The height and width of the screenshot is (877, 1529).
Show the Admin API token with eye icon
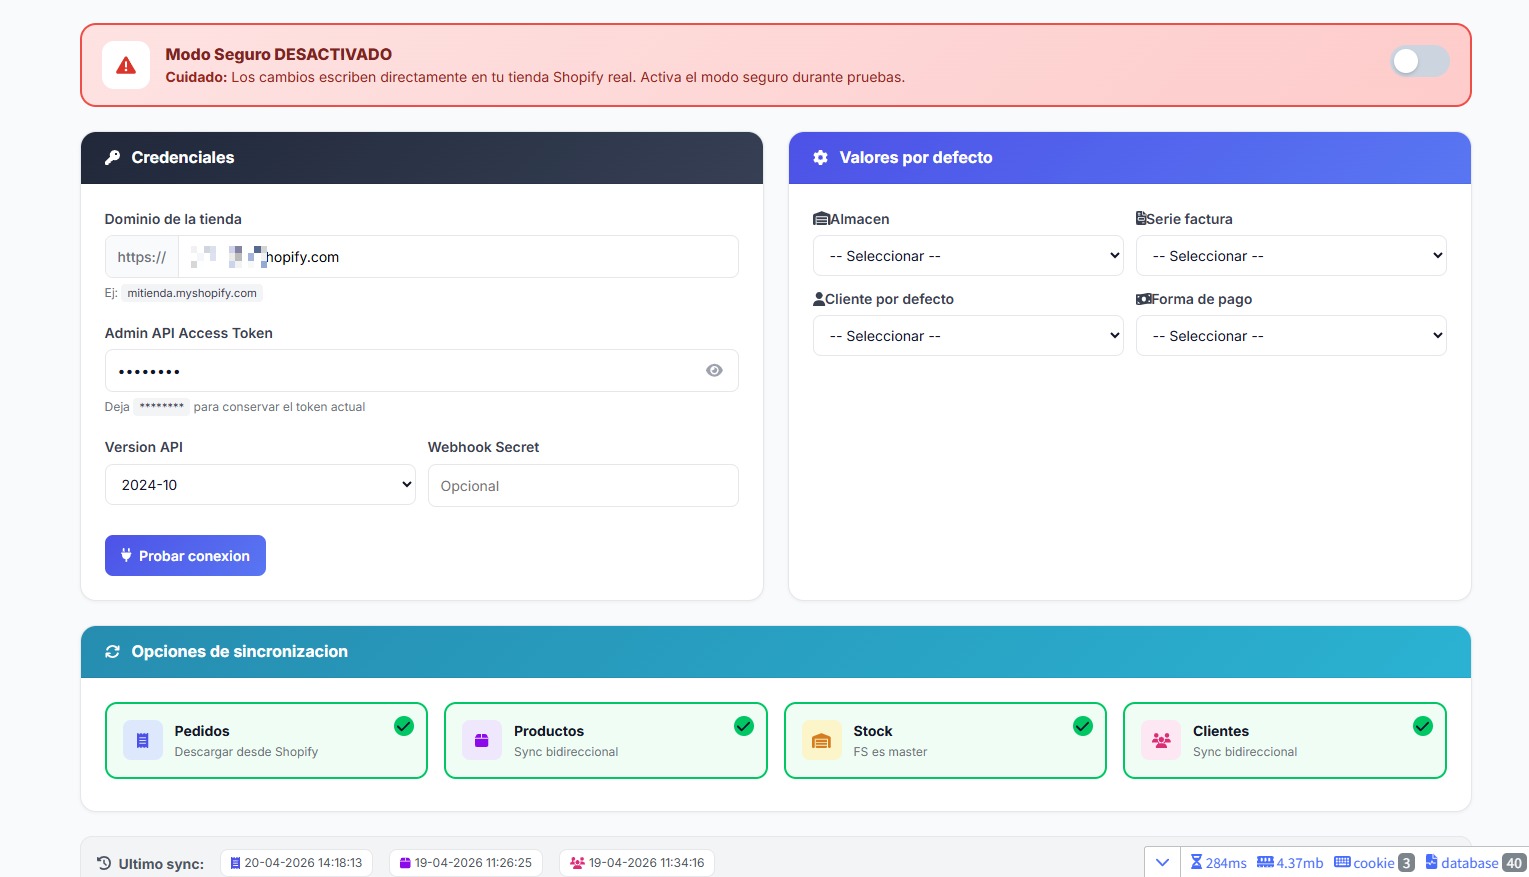coord(714,370)
